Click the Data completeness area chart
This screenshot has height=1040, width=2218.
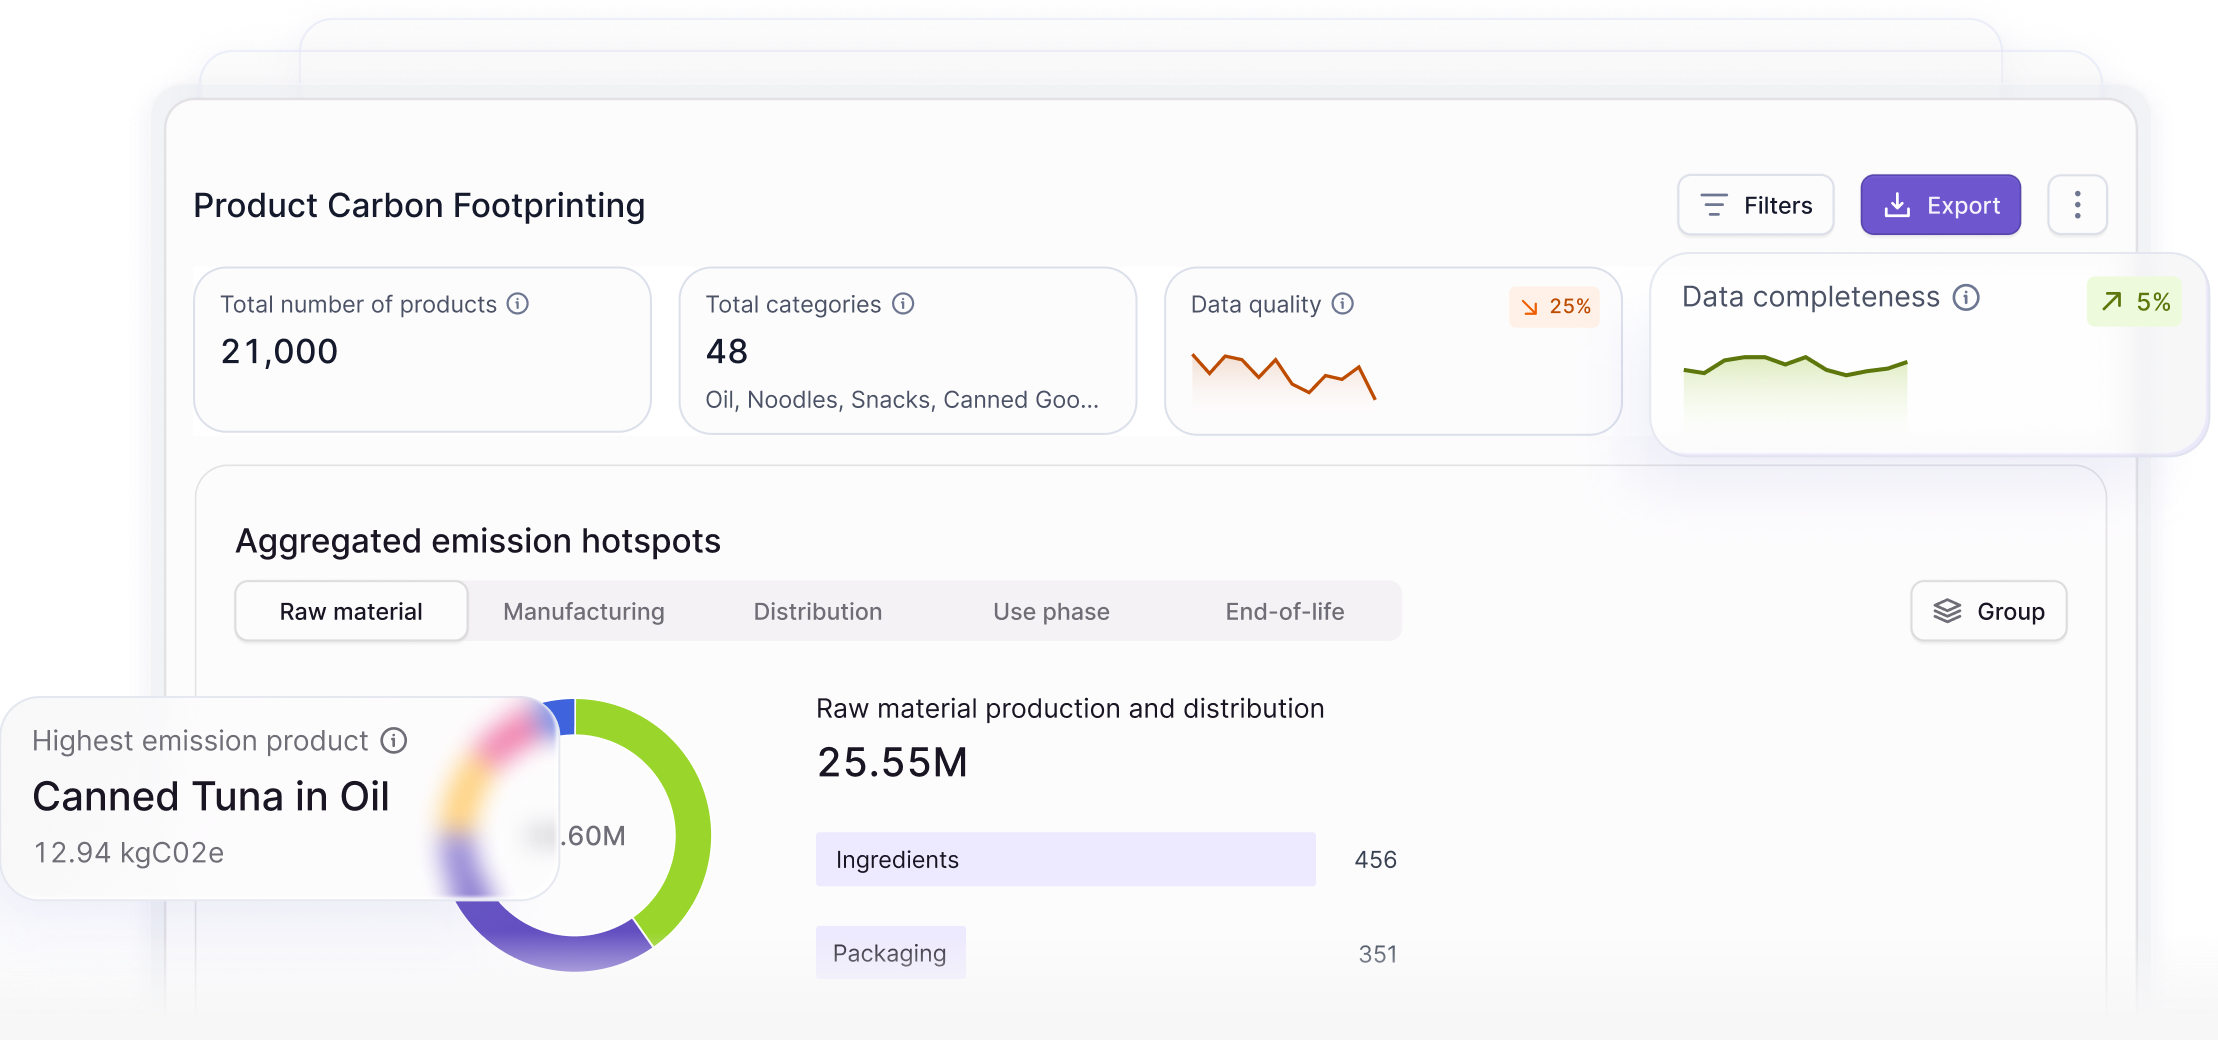pos(1795,392)
